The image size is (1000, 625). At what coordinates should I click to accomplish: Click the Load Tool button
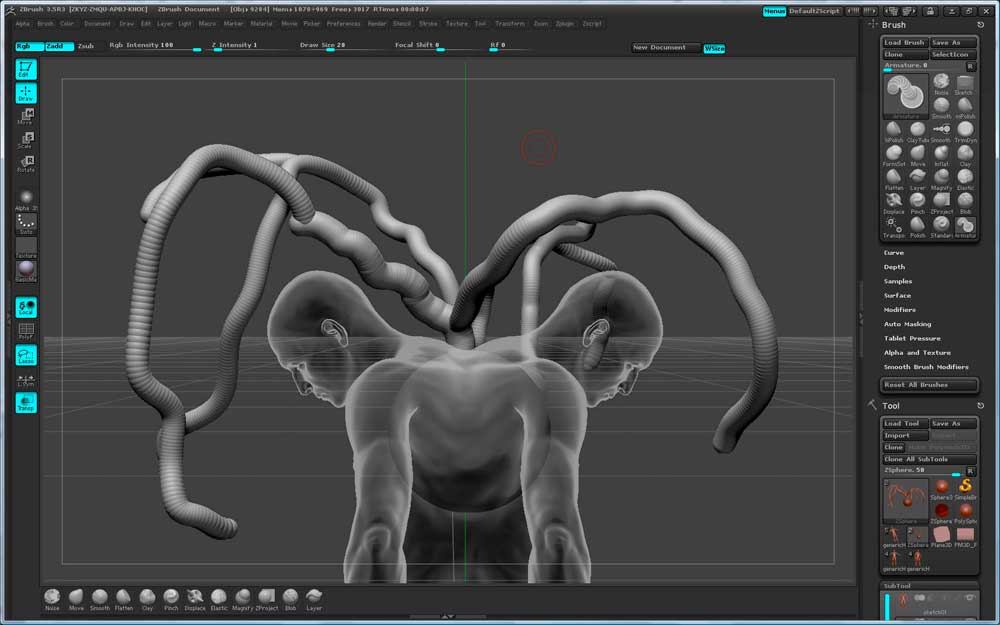pyautogui.click(x=905, y=423)
